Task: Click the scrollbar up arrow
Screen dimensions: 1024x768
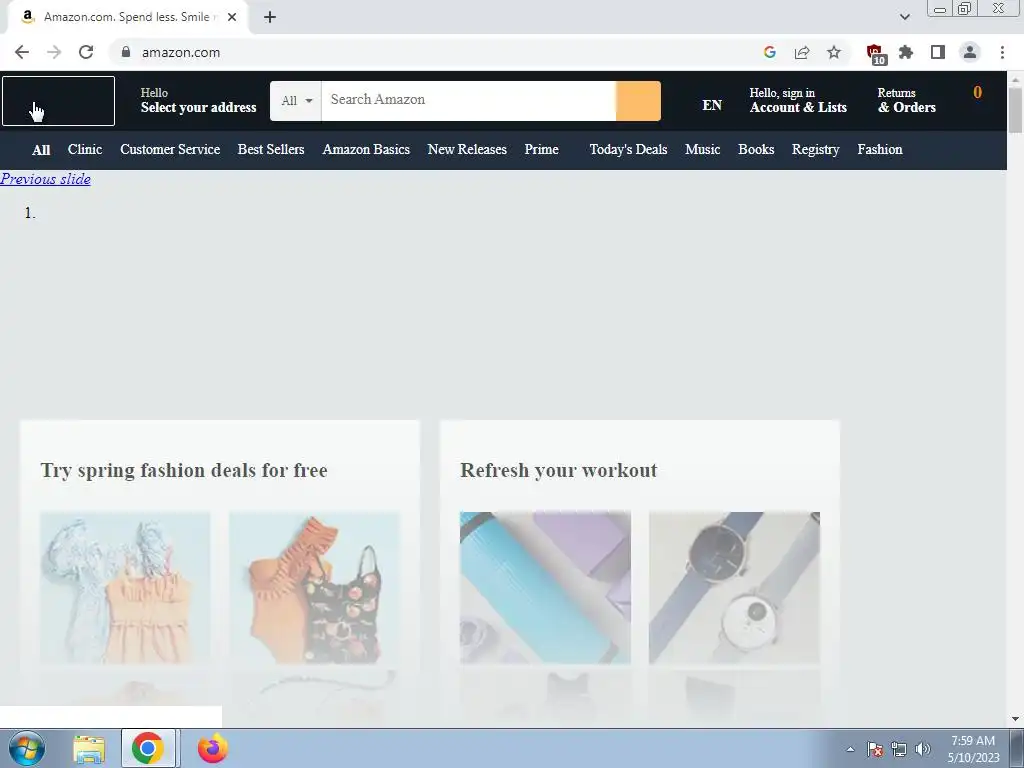Action: tap(1015, 79)
